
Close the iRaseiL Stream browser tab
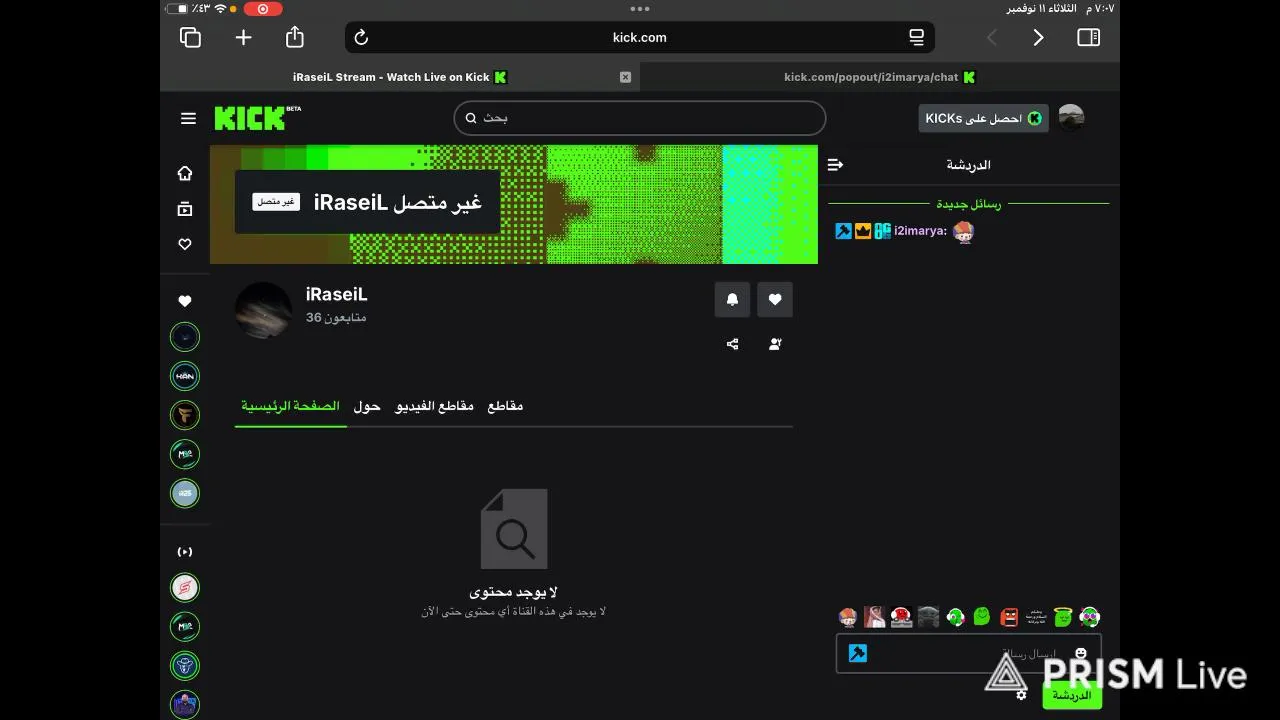point(625,77)
